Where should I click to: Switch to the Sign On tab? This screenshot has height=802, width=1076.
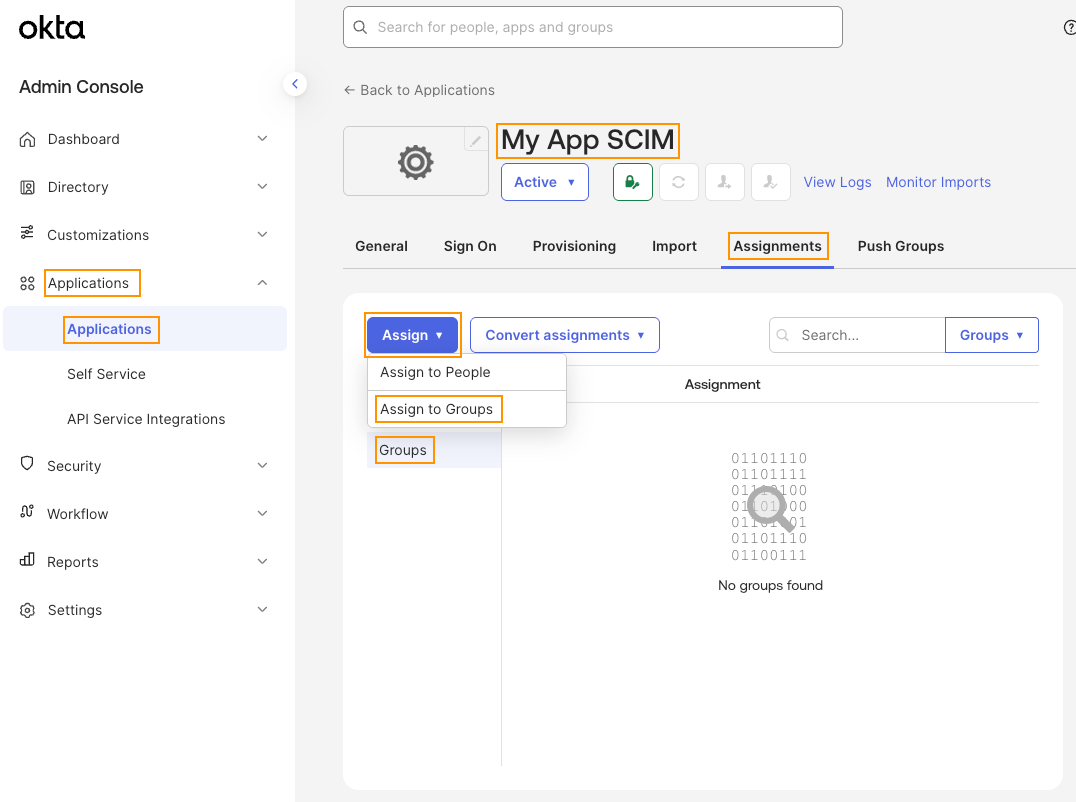(x=470, y=246)
